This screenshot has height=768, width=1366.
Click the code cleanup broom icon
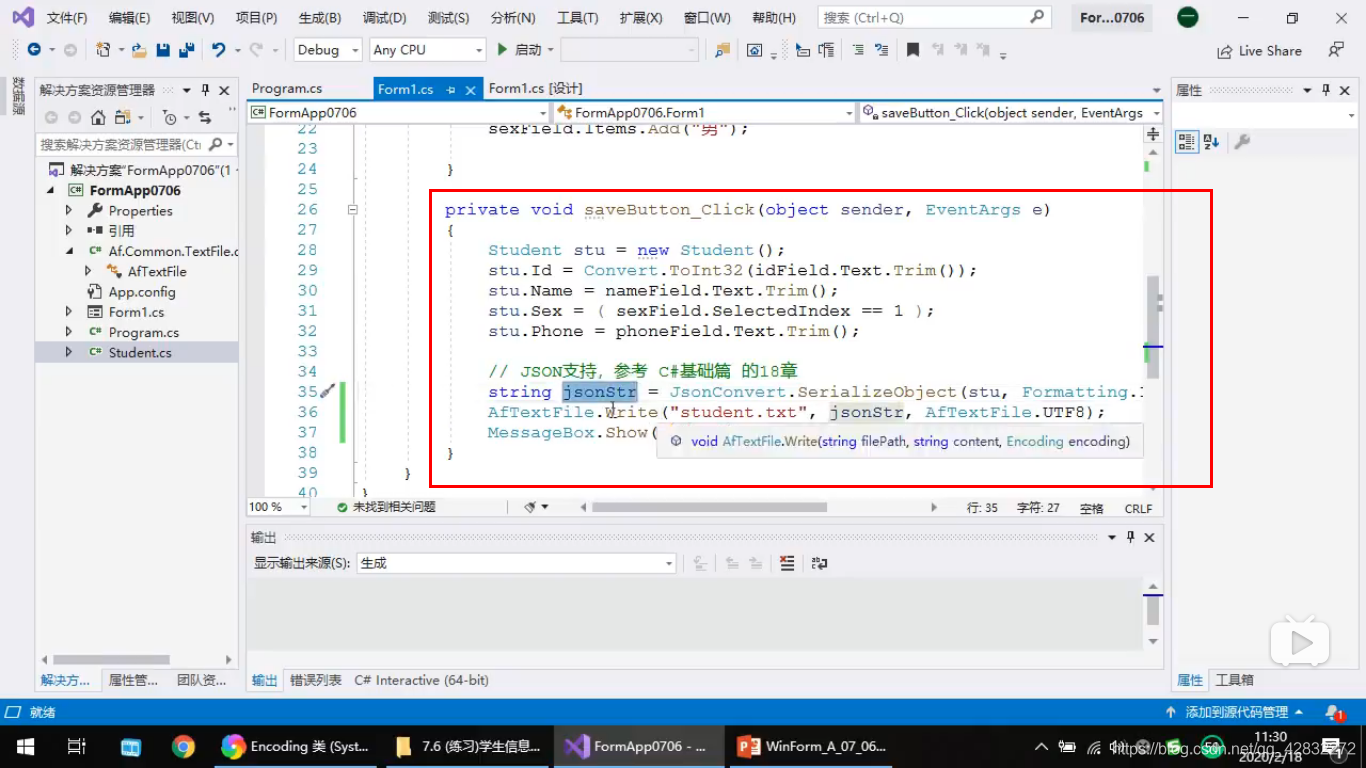pos(531,507)
